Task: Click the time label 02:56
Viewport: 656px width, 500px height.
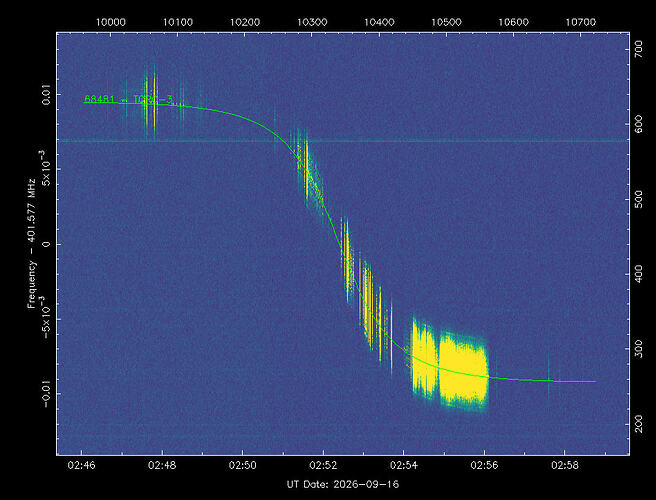Action: coord(484,466)
